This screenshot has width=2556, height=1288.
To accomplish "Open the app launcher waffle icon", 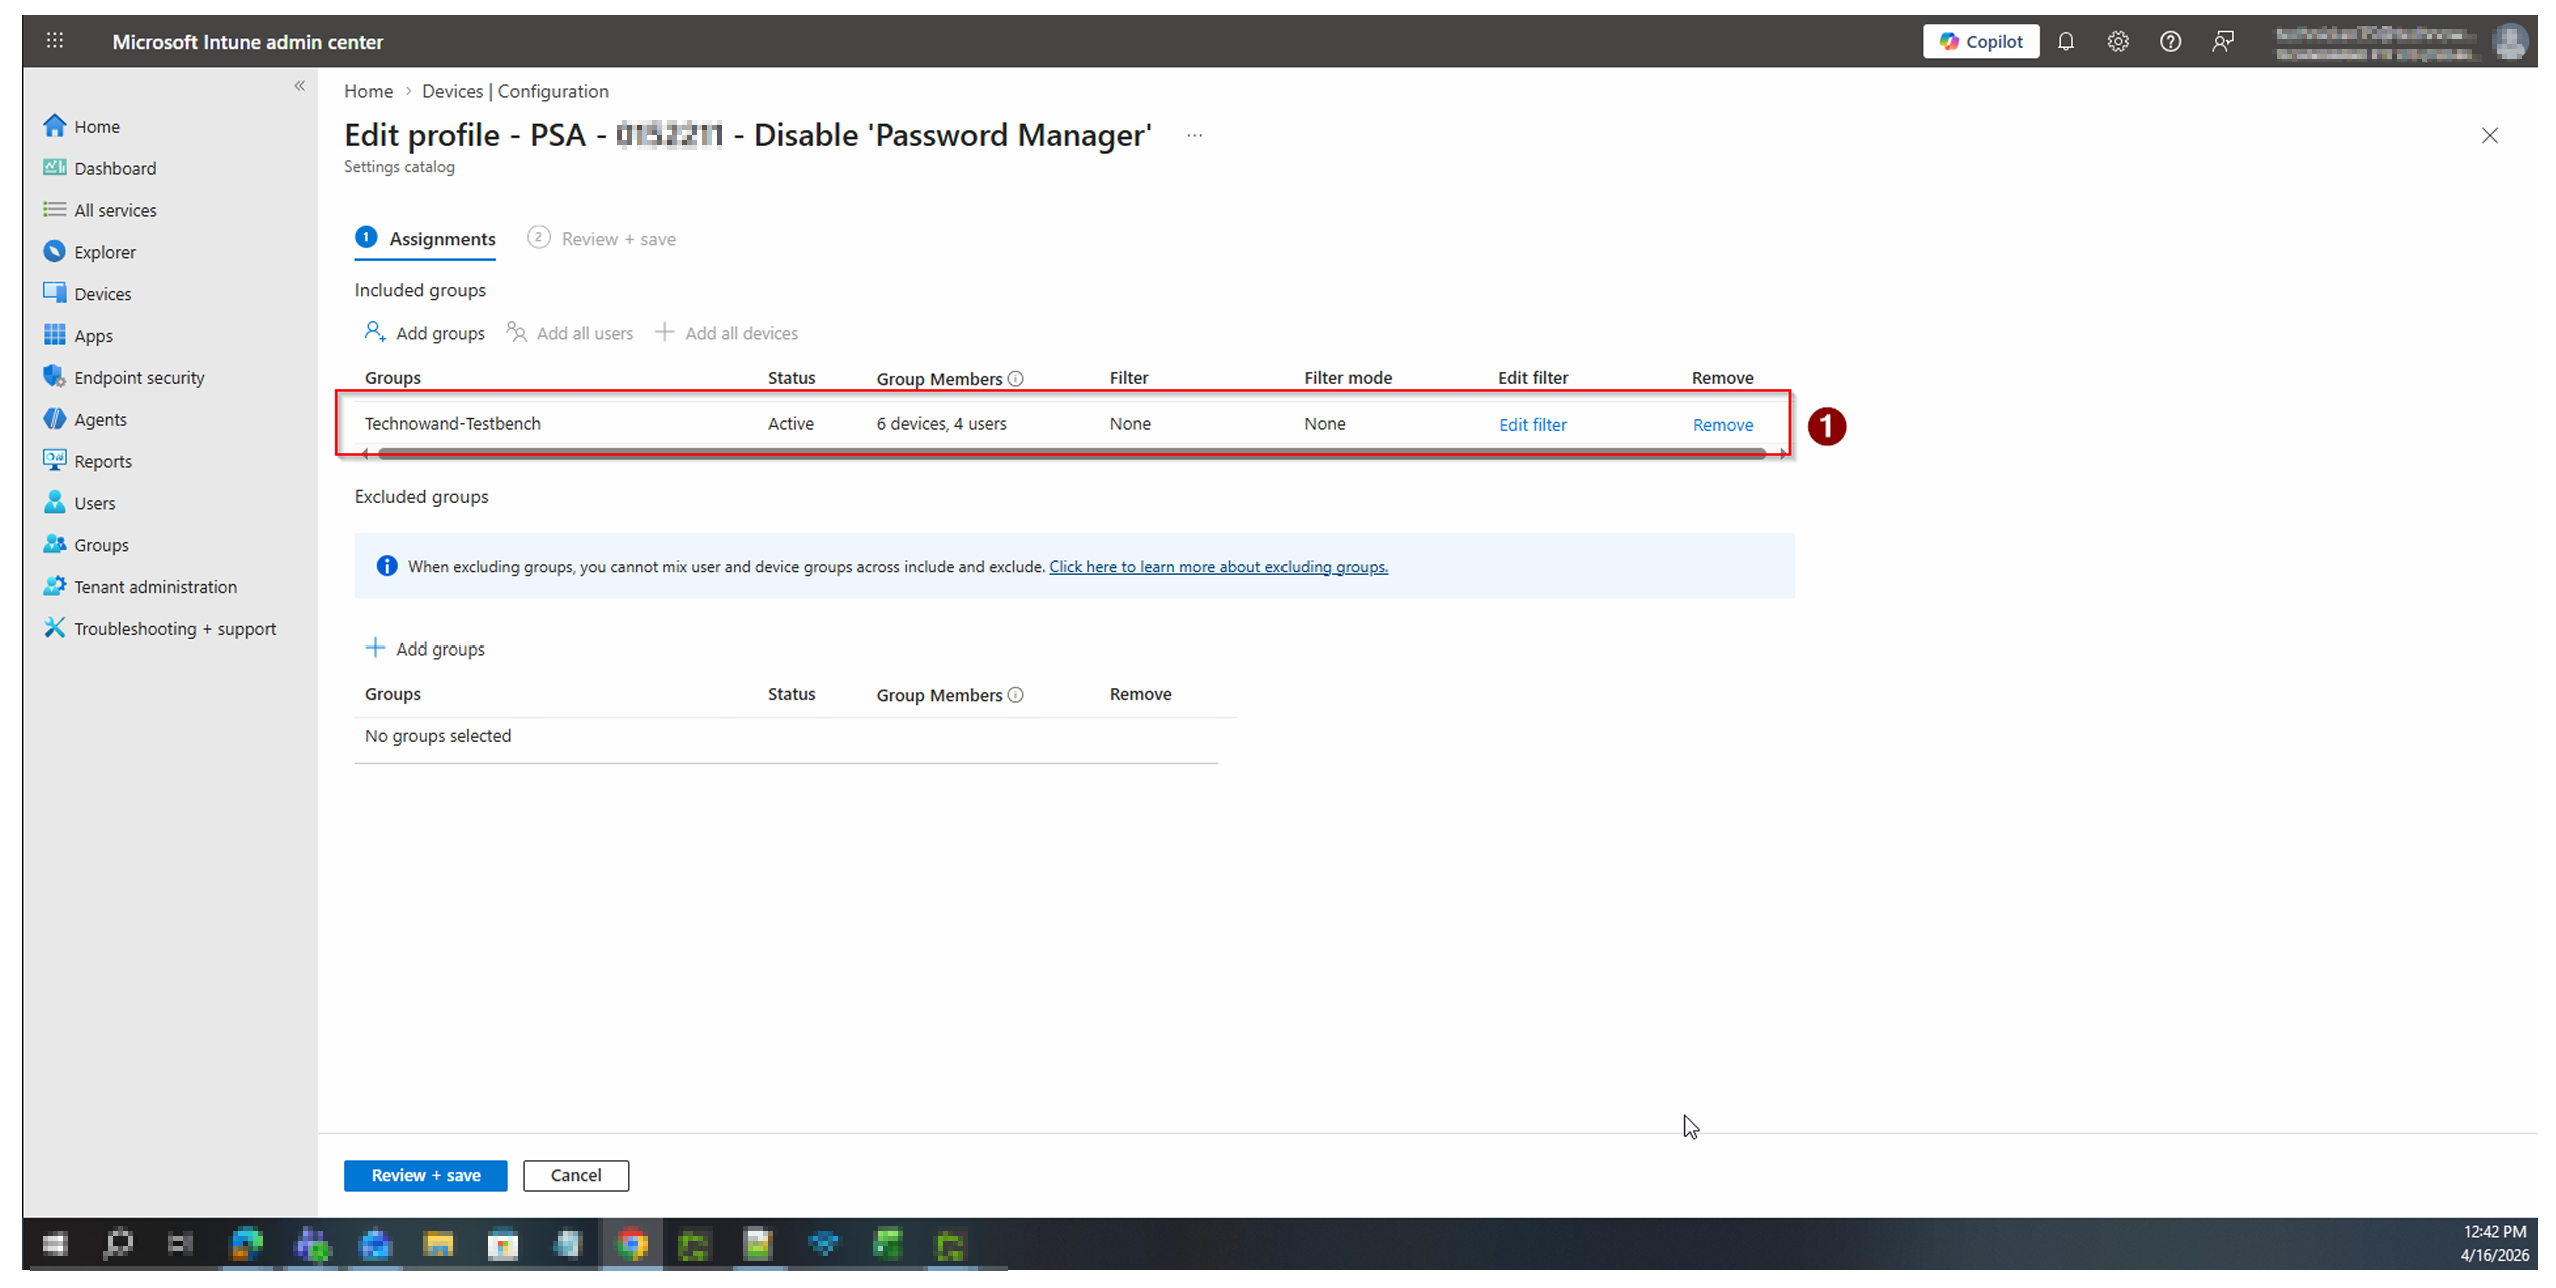I will tap(55, 41).
